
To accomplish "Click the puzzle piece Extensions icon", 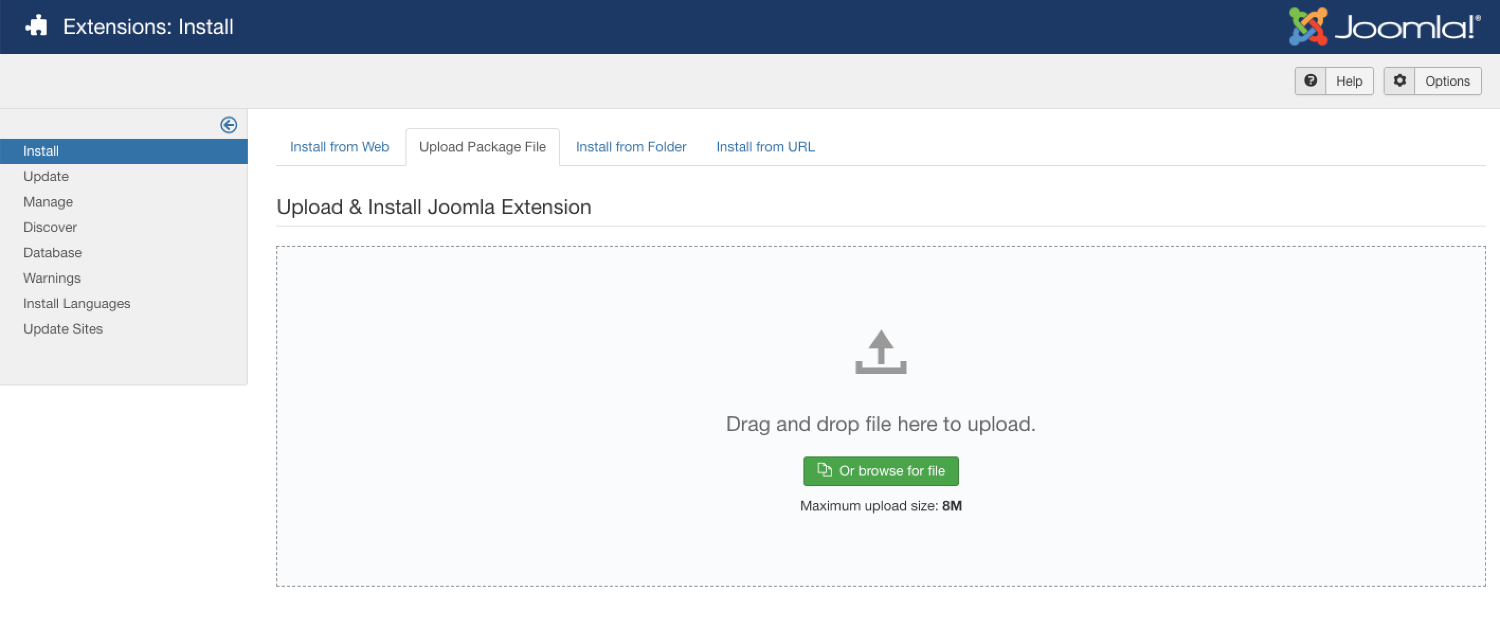I will 37,26.
